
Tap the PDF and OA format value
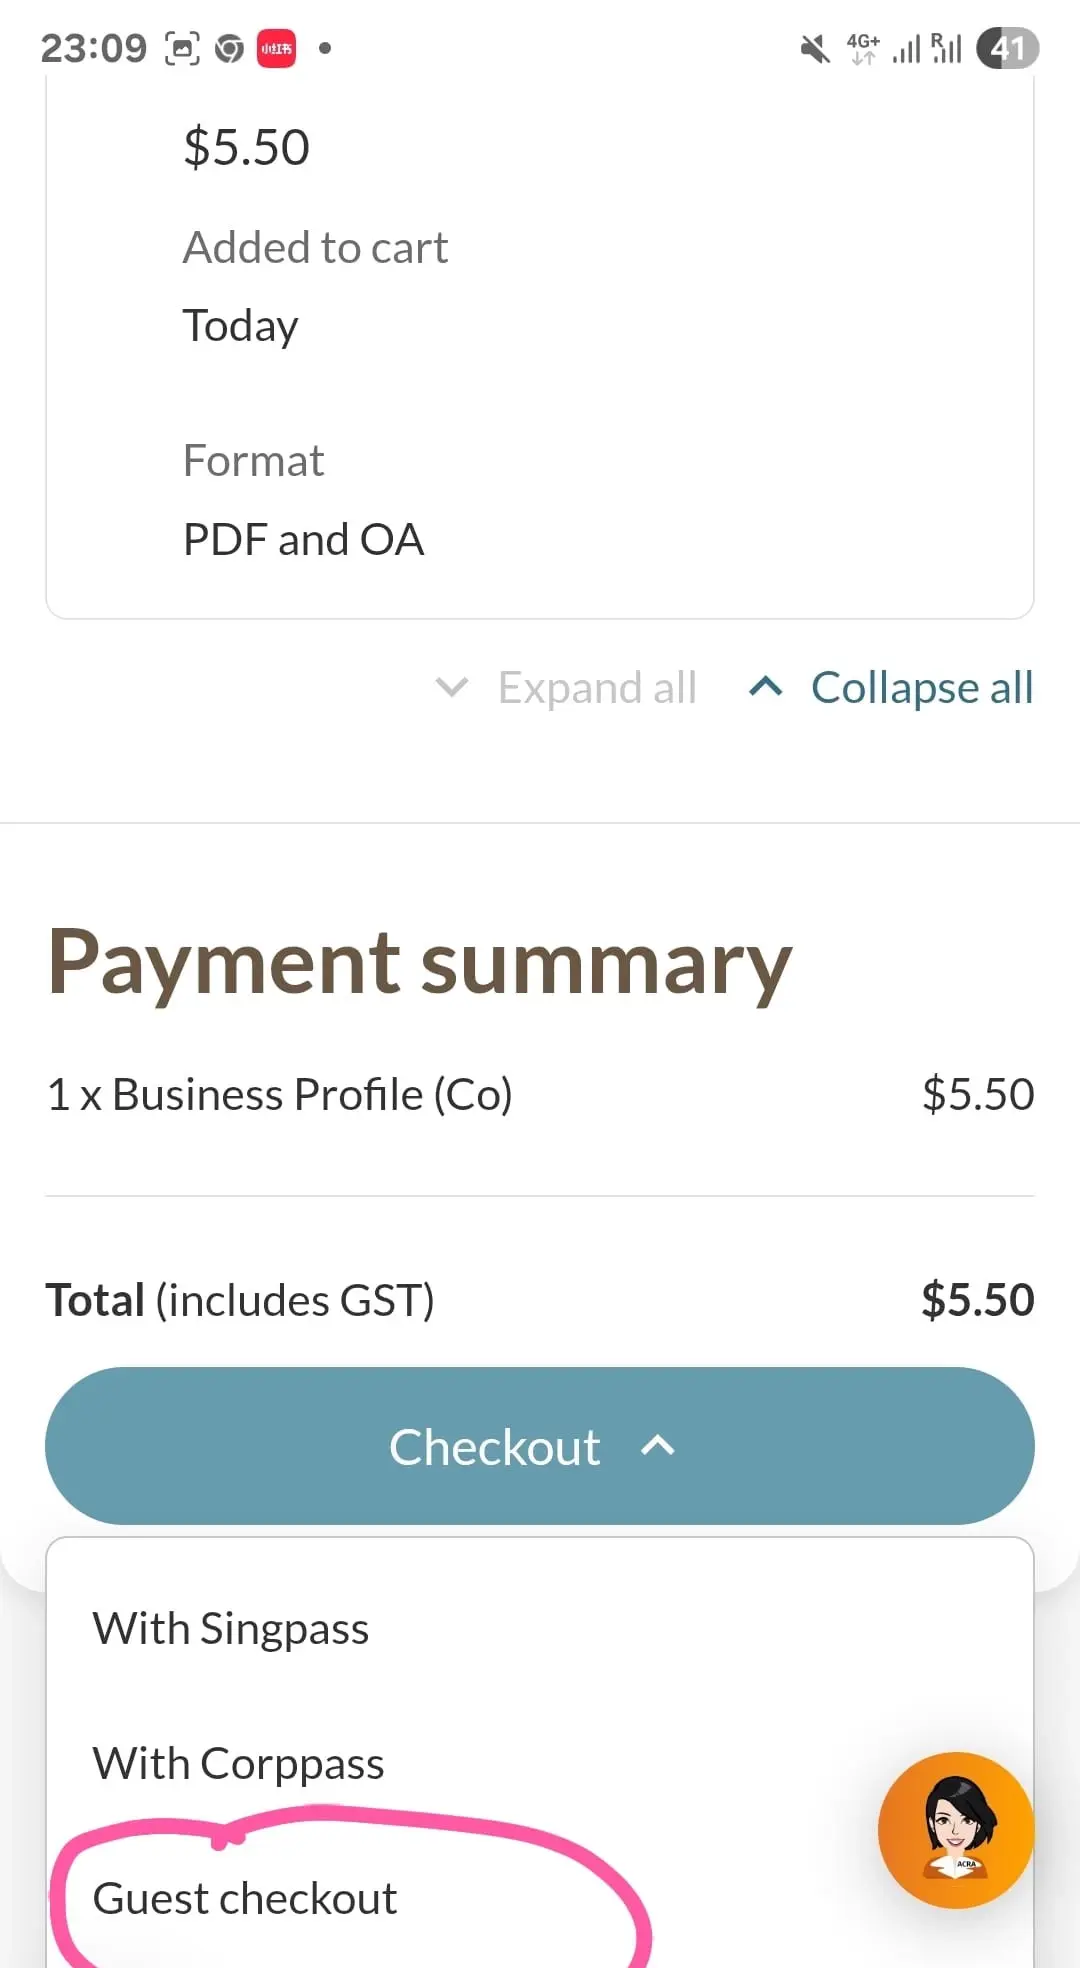[304, 540]
